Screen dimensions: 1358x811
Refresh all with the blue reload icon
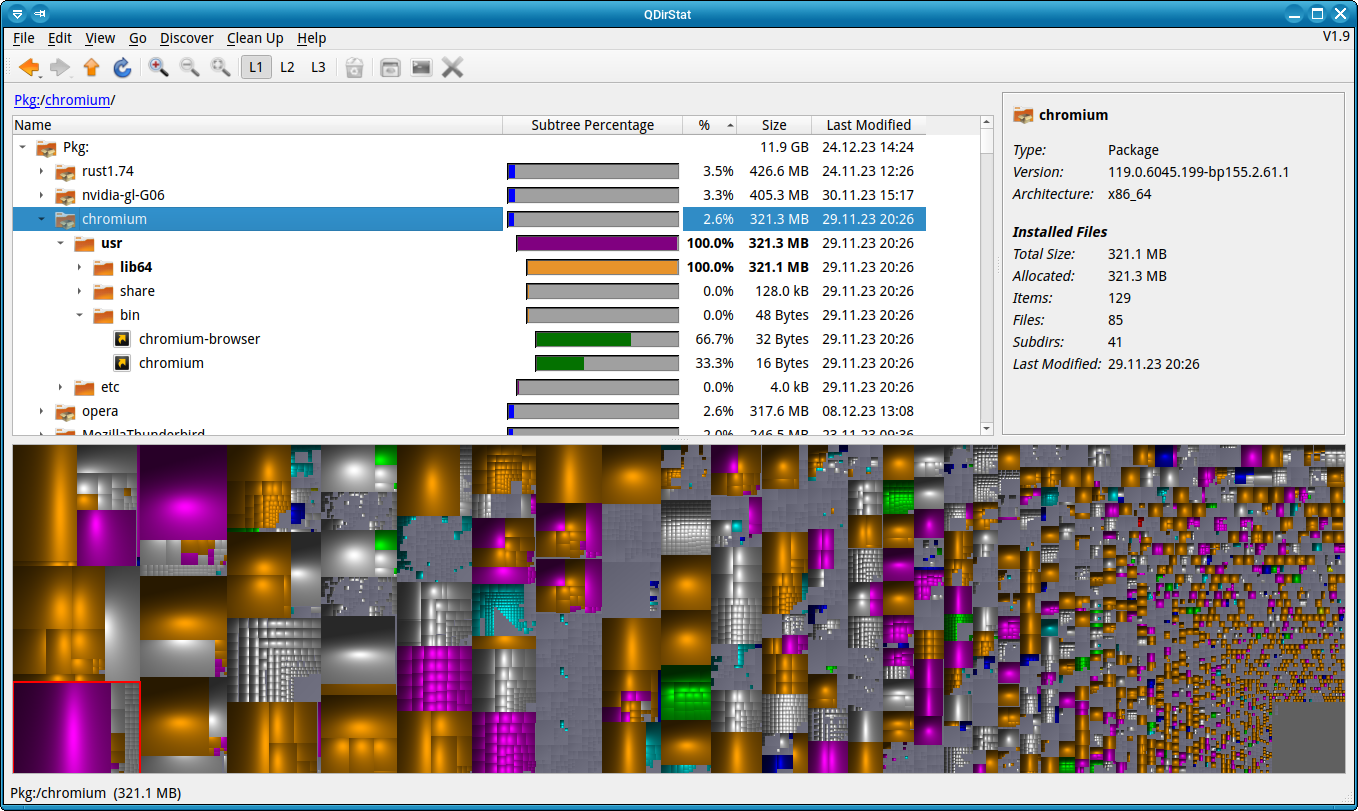pos(122,67)
